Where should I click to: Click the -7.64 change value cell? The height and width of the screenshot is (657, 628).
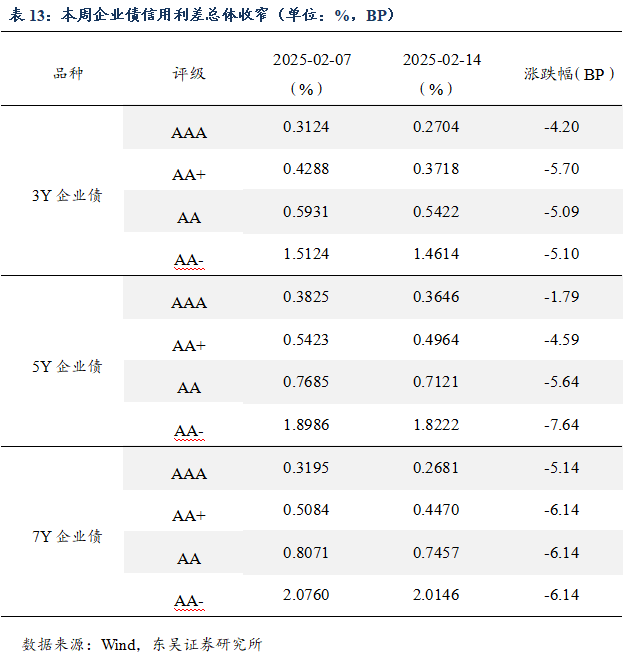[x=562, y=425]
